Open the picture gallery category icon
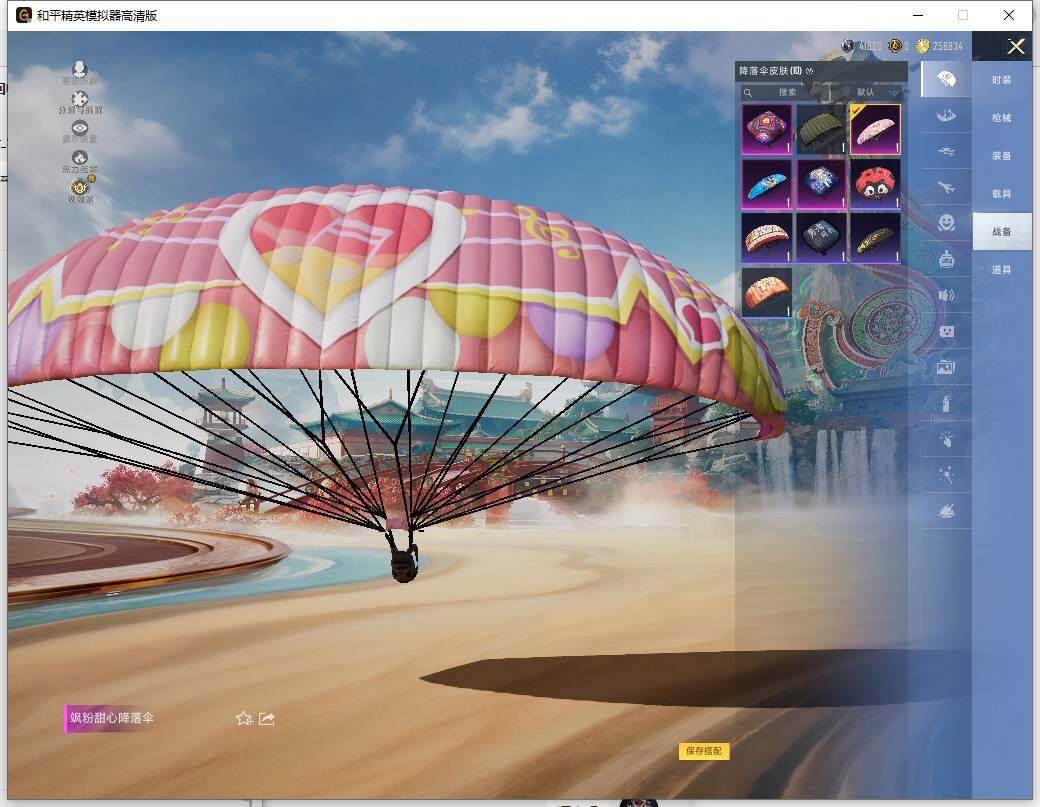The image size is (1040, 807). click(x=946, y=367)
